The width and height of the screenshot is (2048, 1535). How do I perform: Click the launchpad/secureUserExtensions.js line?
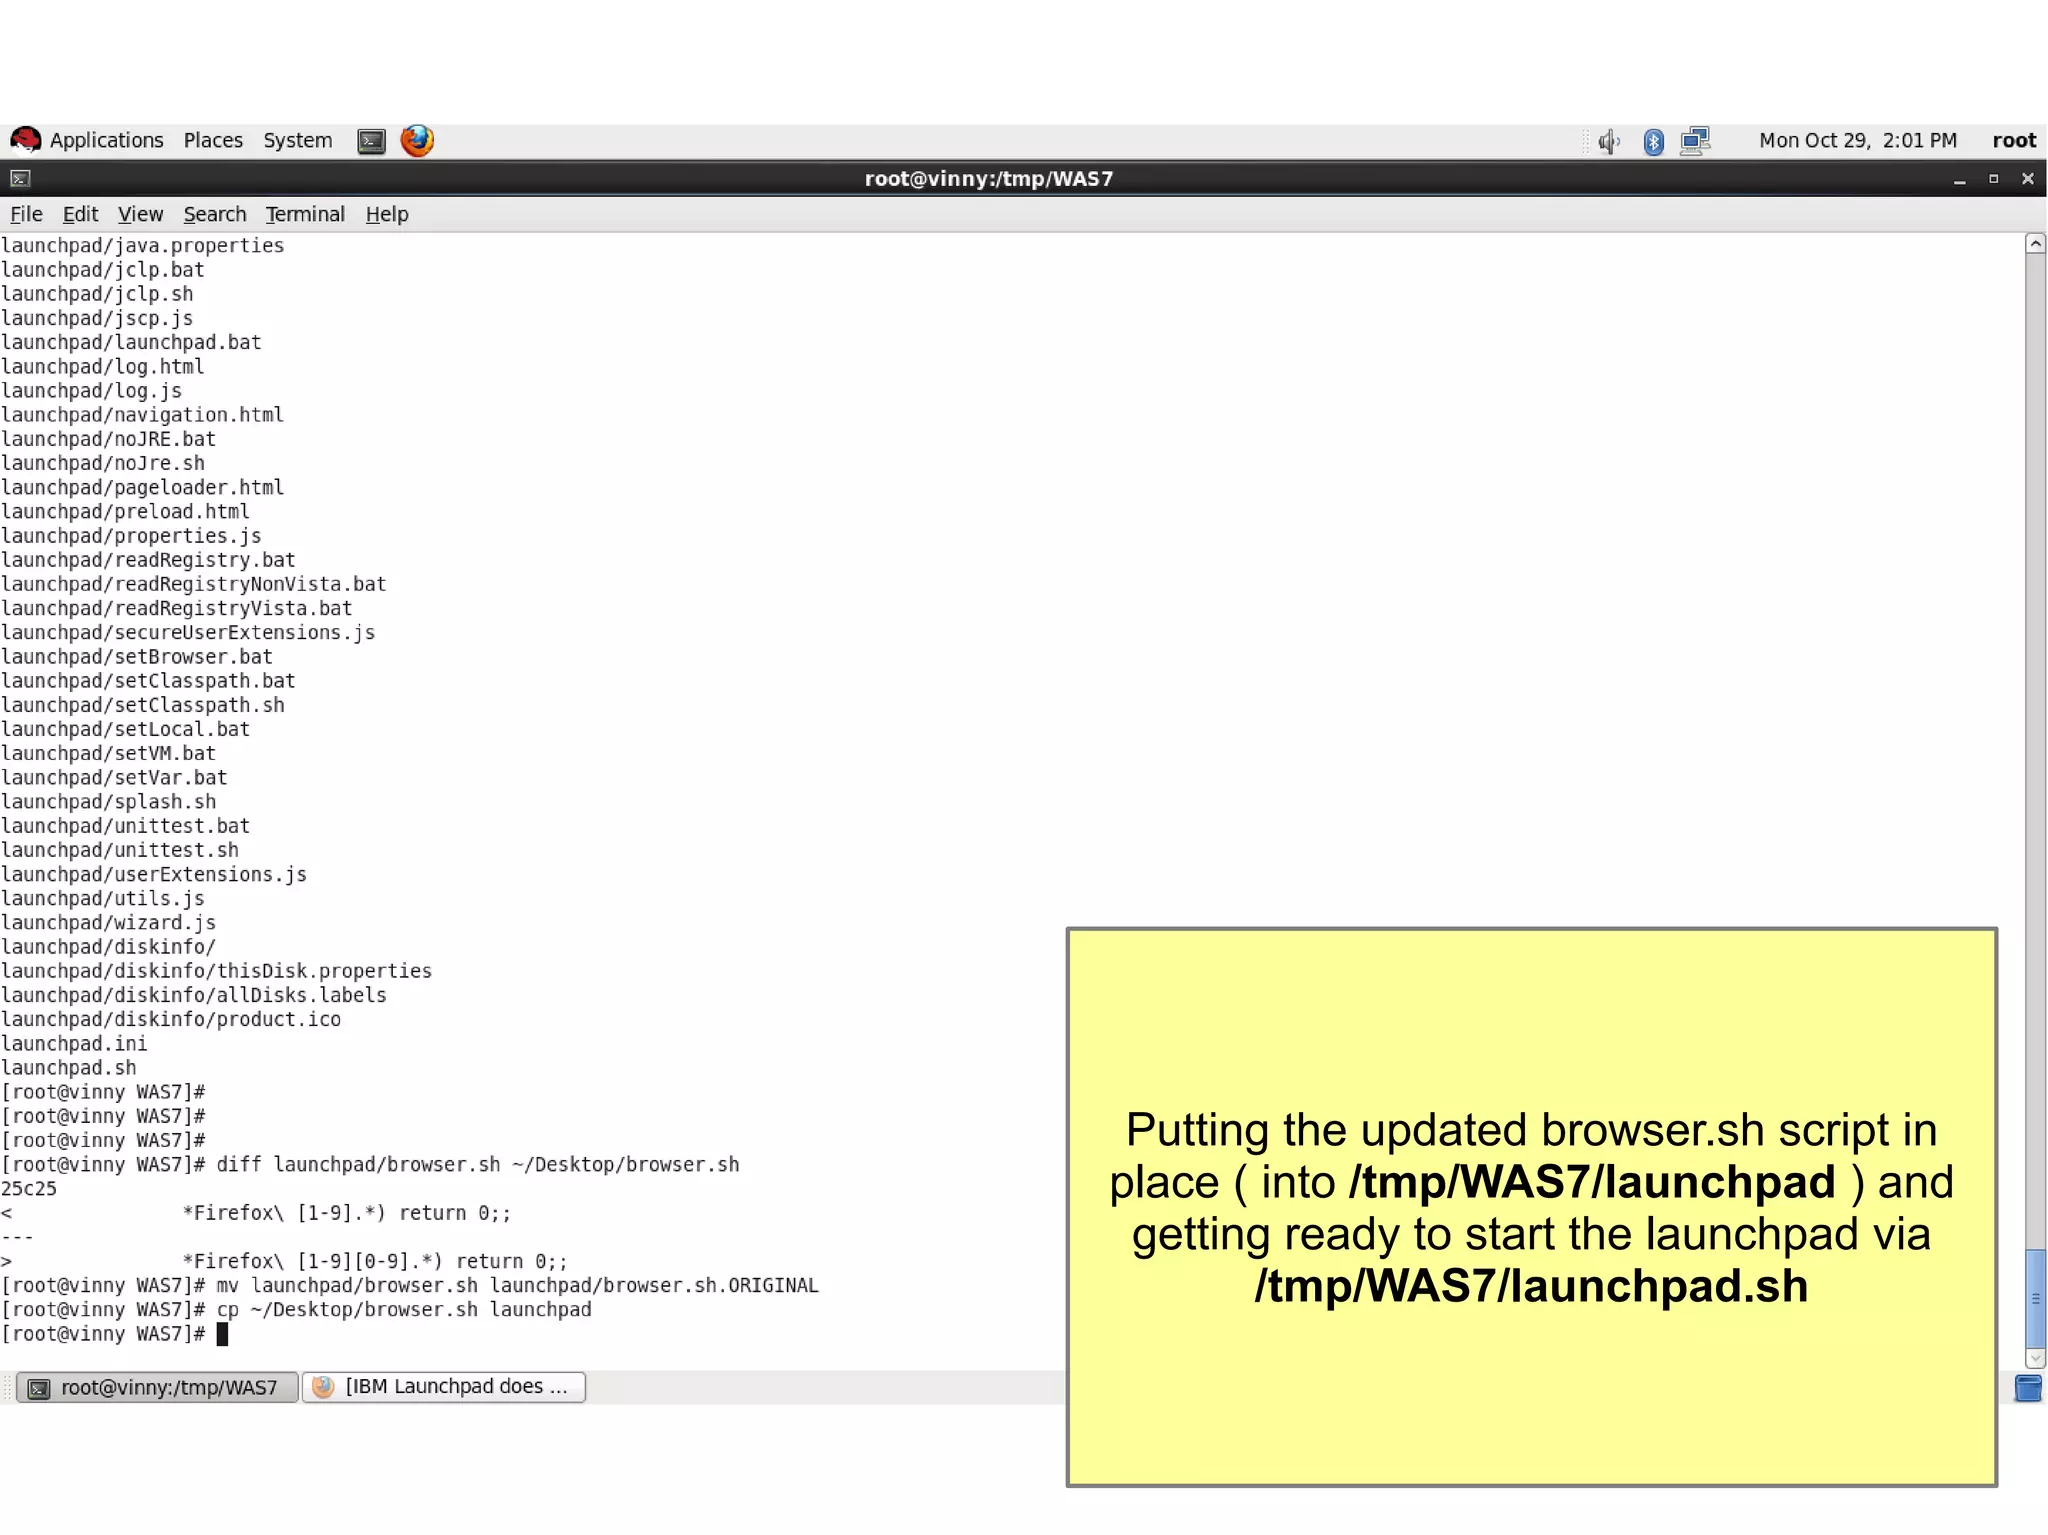pyautogui.click(x=188, y=633)
